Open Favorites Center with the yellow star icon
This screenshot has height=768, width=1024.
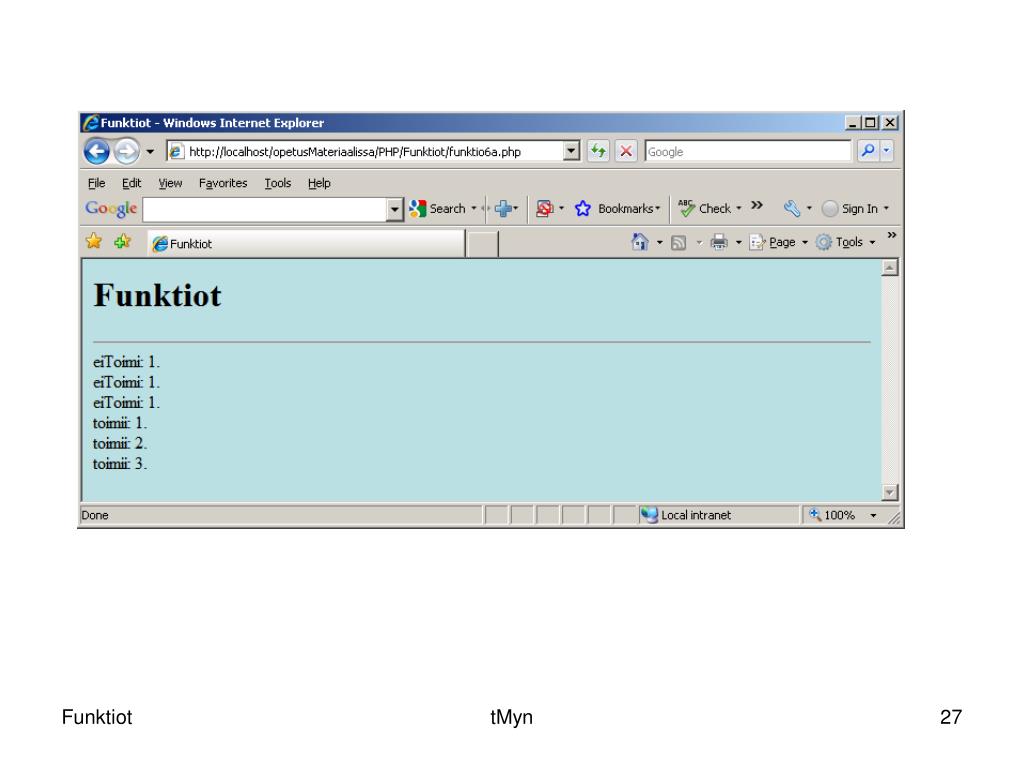94,242
